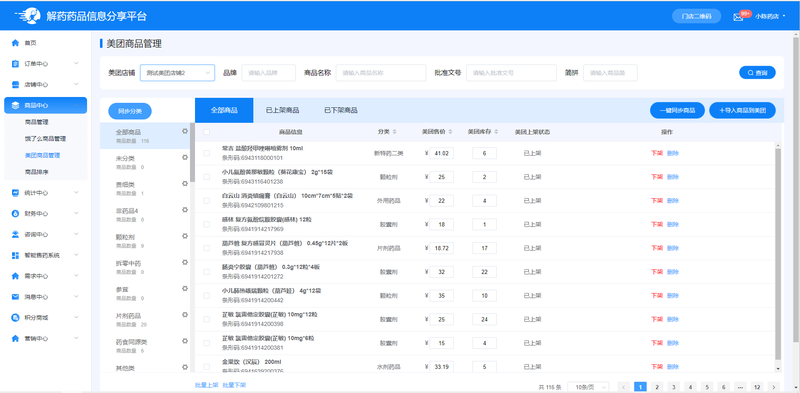Open gear settings for 参茸 category
This screenshot has height=393, width=800.
[x=185, y=288]
